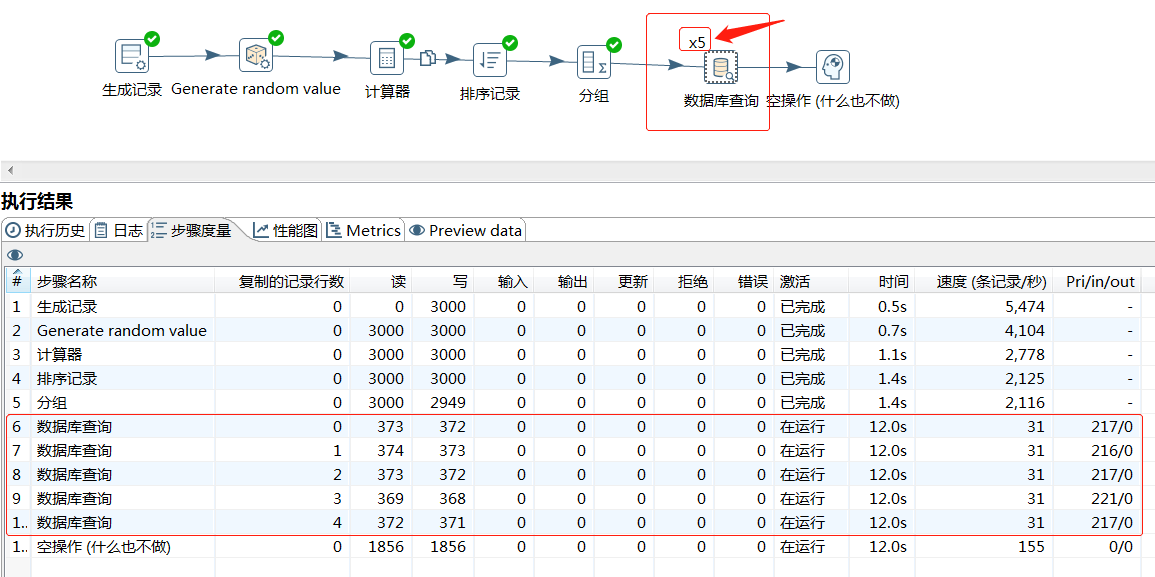The image size is (1155, 577).
Task: Switch to the 日志 tab
Action: [x=118, y=230]
